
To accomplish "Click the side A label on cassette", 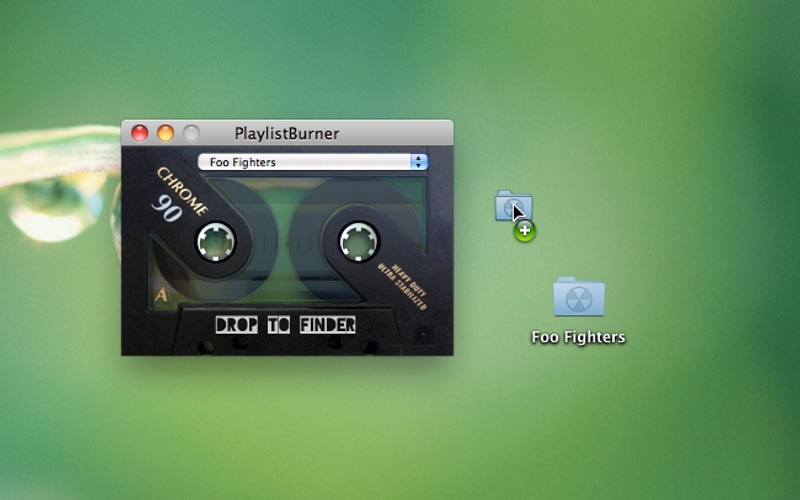I will (x=161, y=295).
